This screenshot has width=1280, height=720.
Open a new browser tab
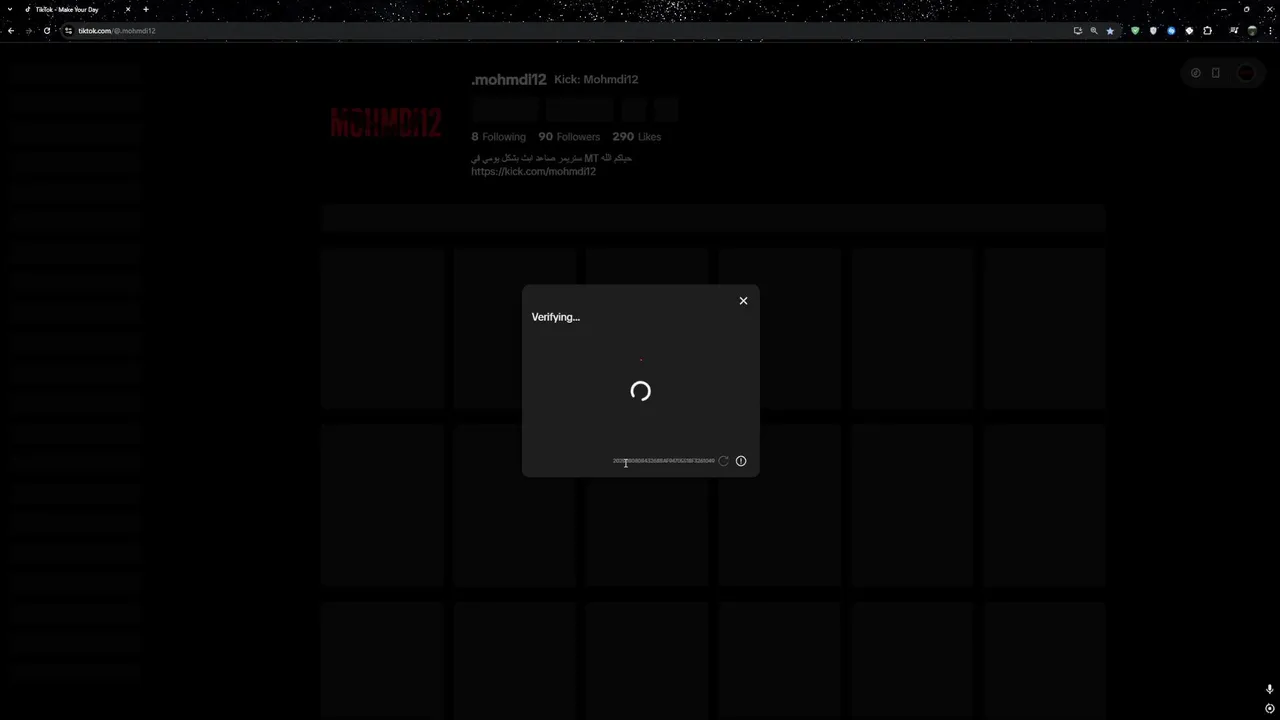point(146,10)
